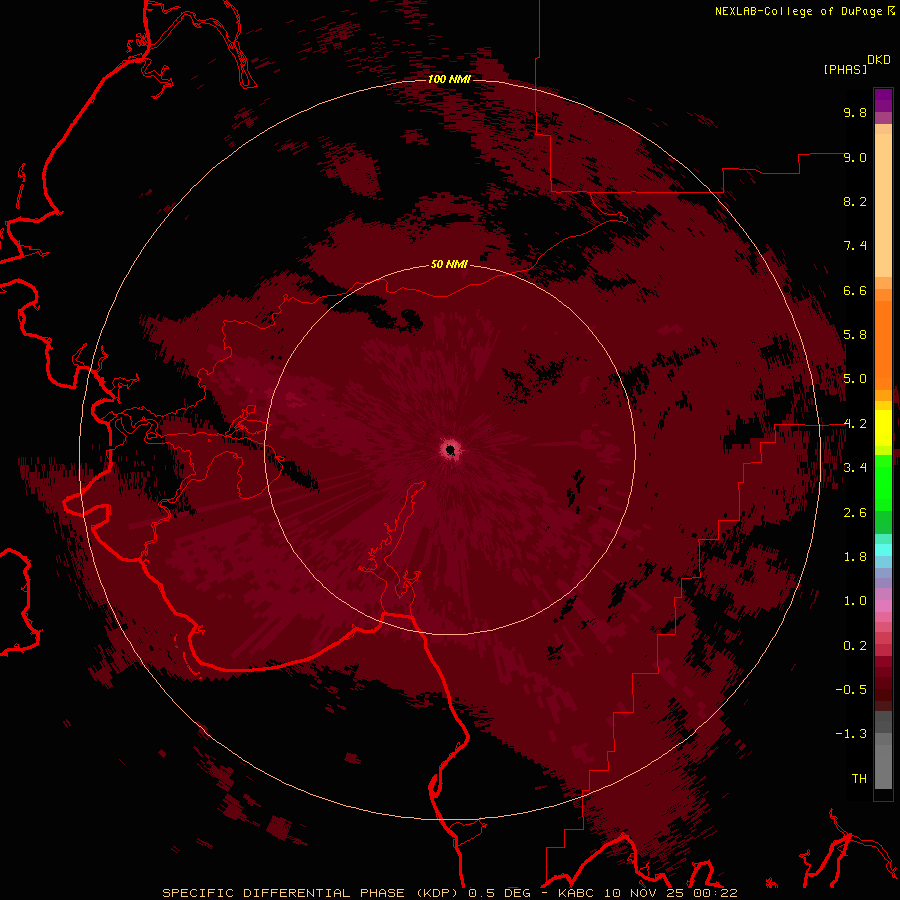Click the orange segment of the color bar
This screenshot has width=900, height=900.
click(x=883, y=346)
